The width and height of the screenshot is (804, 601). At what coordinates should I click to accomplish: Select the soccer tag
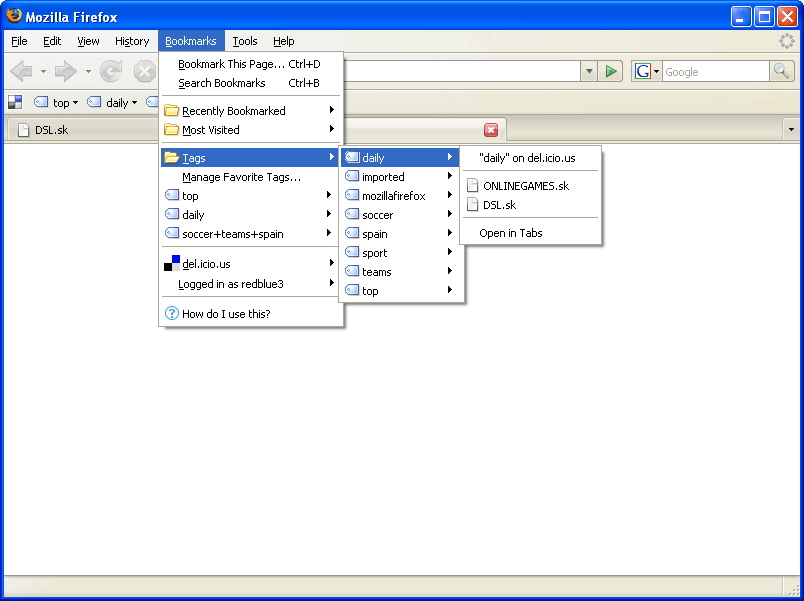pyautogui.click(x=399, y=215)
